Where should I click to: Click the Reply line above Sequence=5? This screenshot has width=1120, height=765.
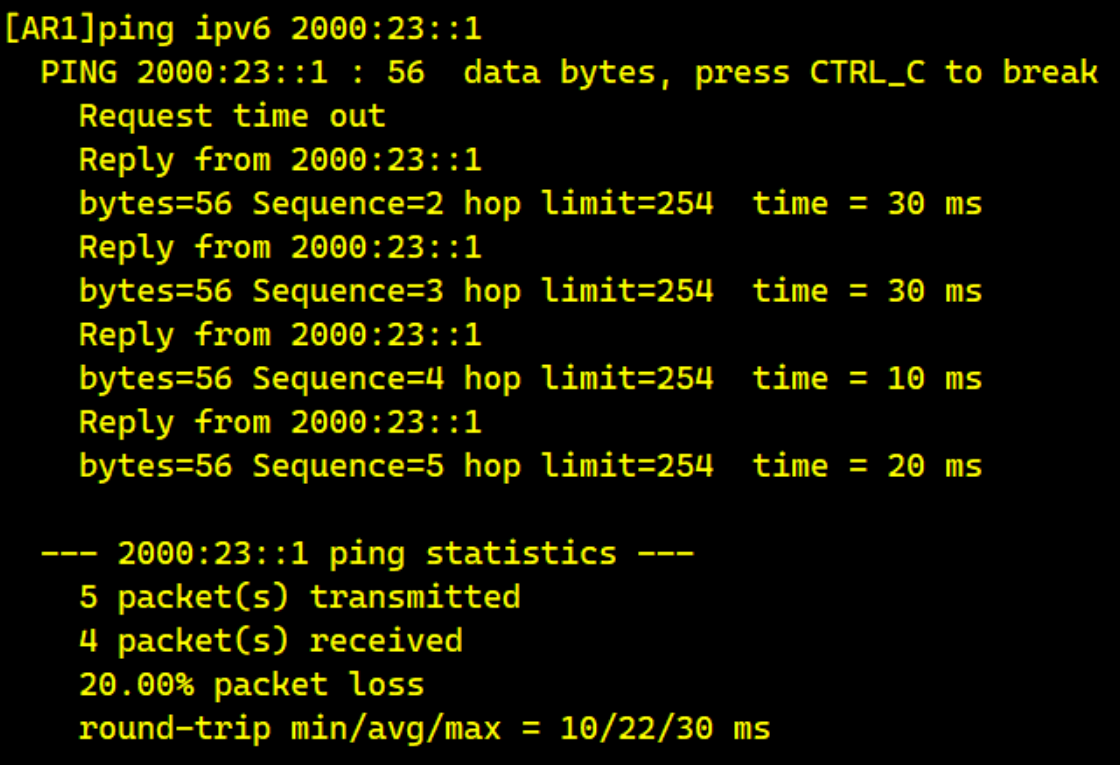click(x=280, y=422)
